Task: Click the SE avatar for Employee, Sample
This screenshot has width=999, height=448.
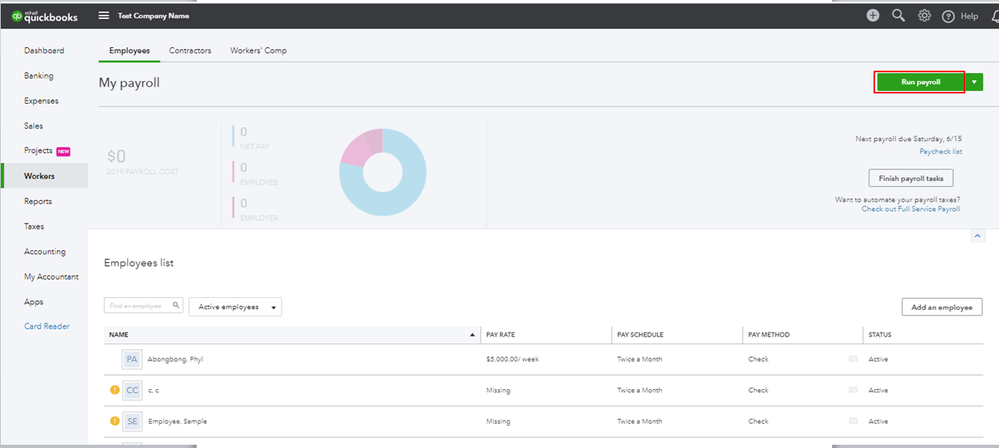Action: [x=132, y=421]
